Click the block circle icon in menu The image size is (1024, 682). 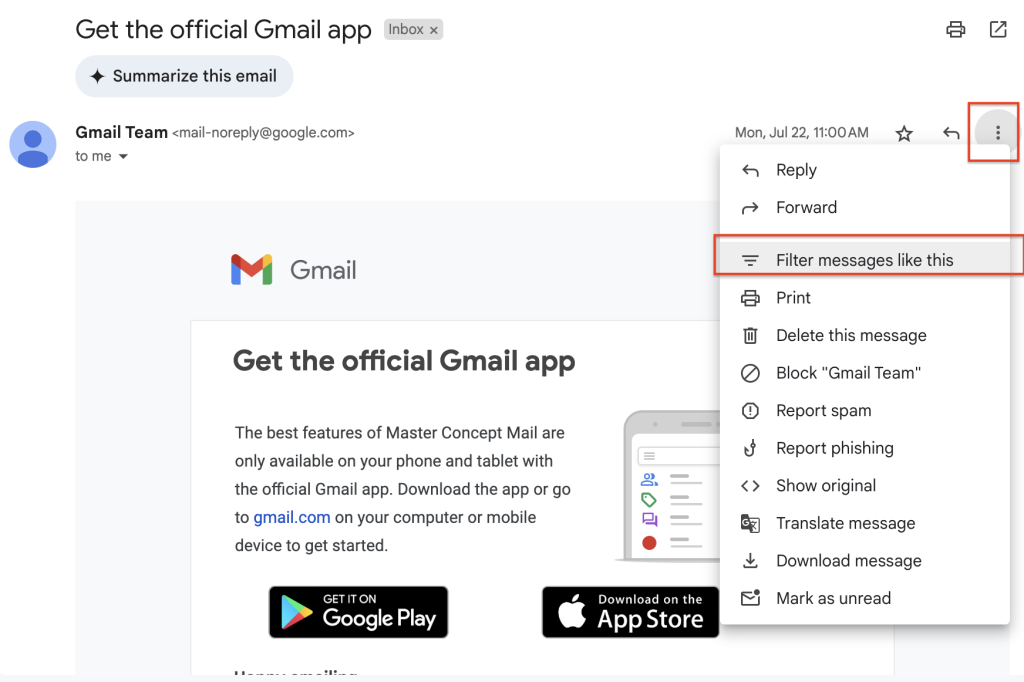tap(750, 373)
